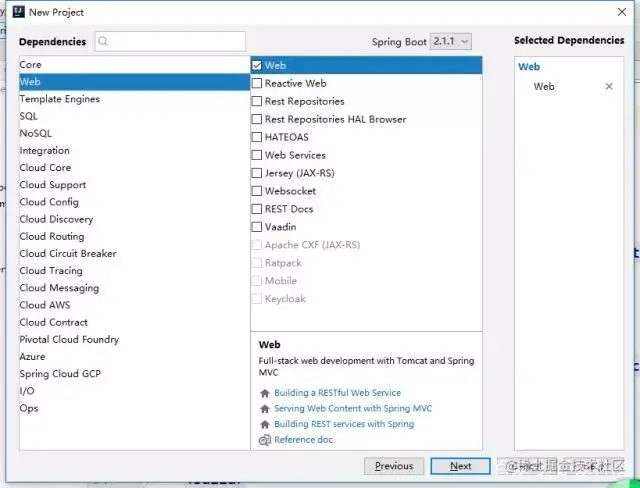Click the Web group heading in Selected Dependencies
Image resolution: width=640 pixels, height=488 pixels.
(x=529, y=67)
